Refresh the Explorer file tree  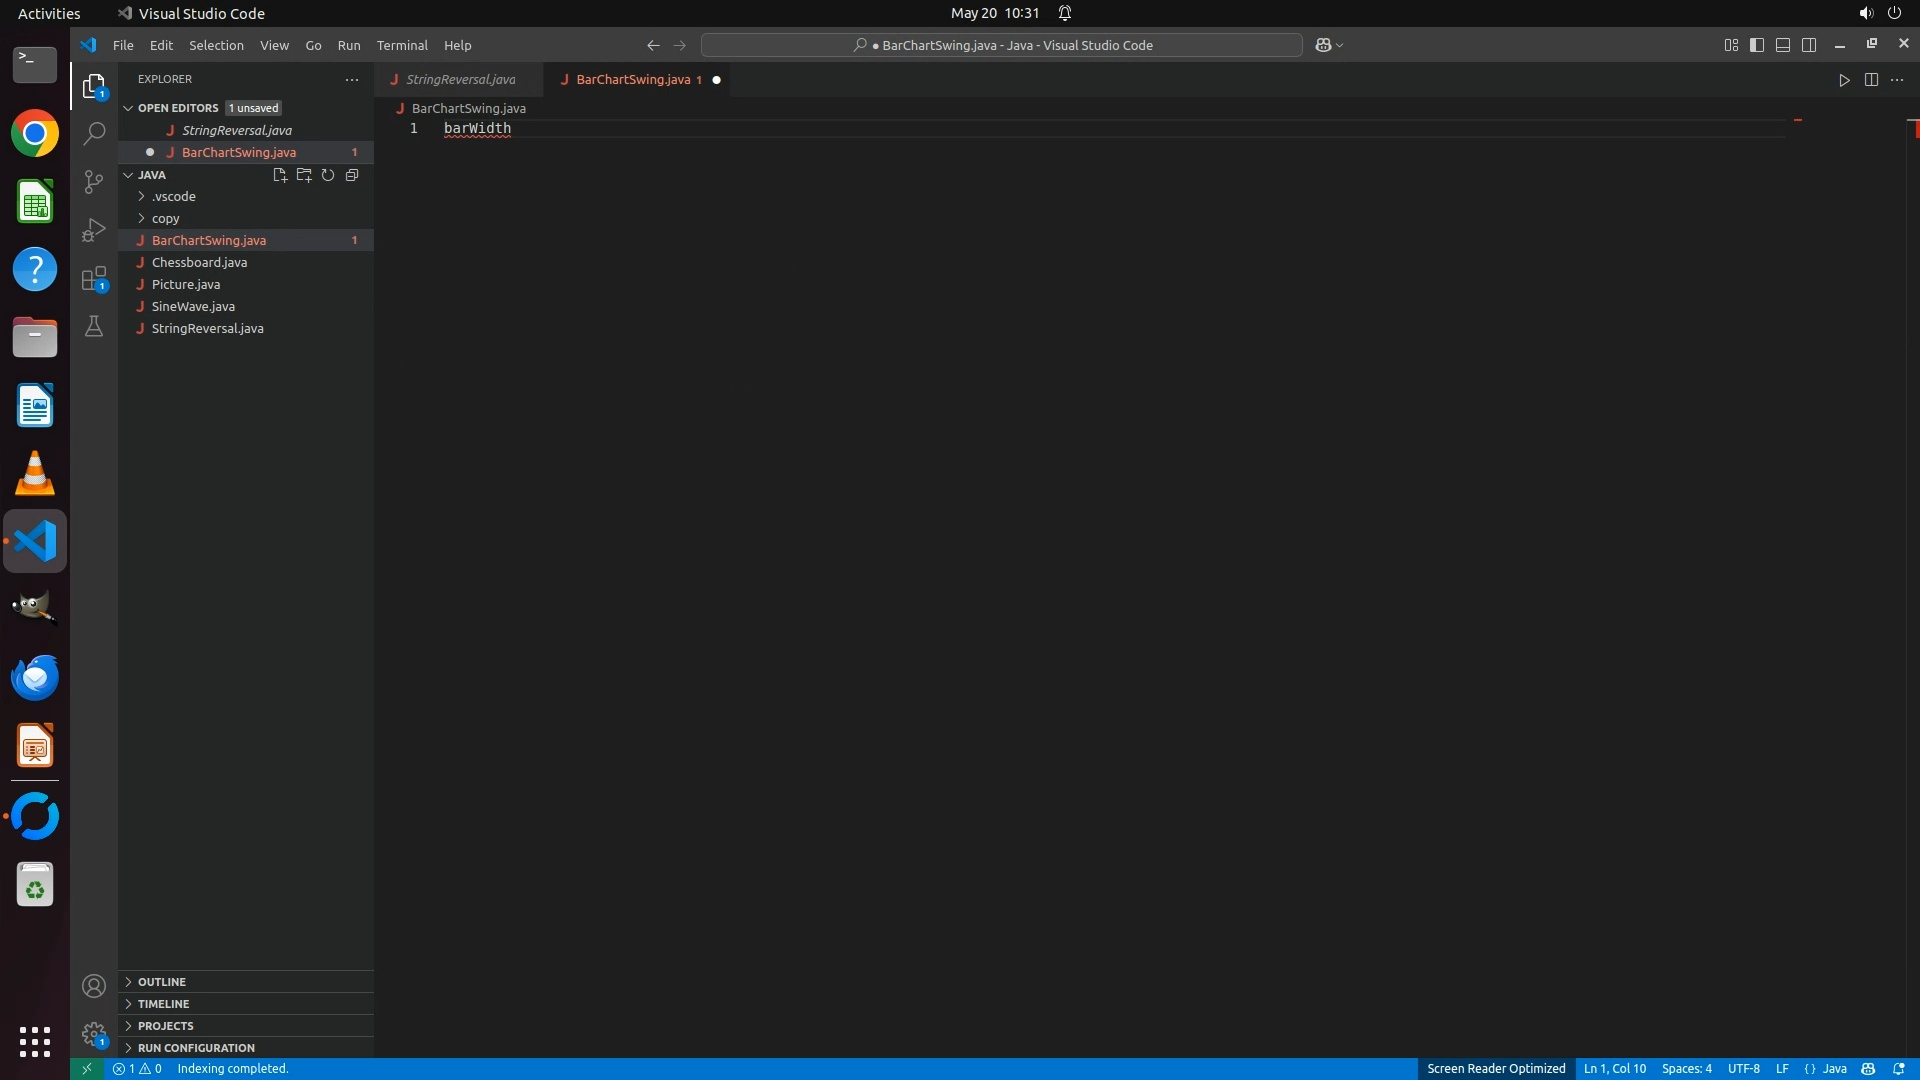point(328,175)
